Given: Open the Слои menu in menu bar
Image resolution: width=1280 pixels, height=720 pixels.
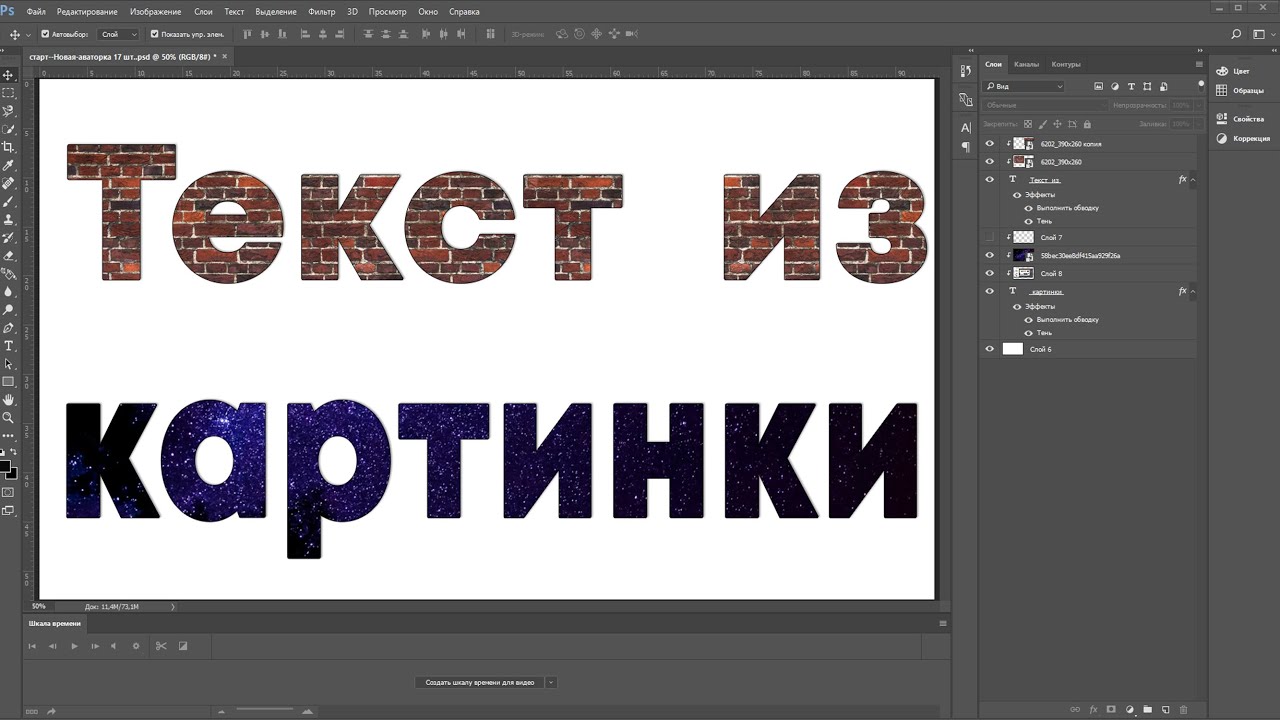Looking at the screenshot, I should pyautogui.click(x=203, y=12).
